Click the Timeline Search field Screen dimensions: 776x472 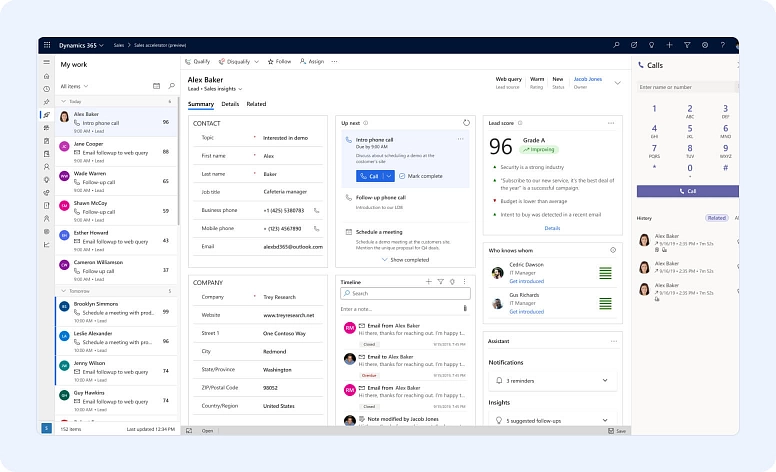(x=405, y=293)
